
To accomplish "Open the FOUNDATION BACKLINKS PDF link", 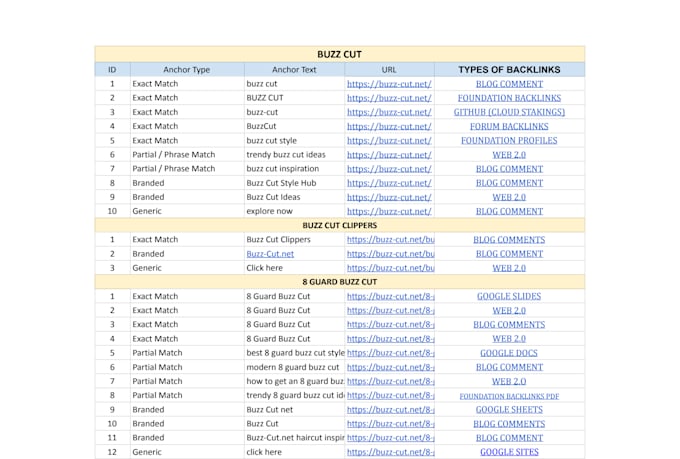I will pos(509,396).
